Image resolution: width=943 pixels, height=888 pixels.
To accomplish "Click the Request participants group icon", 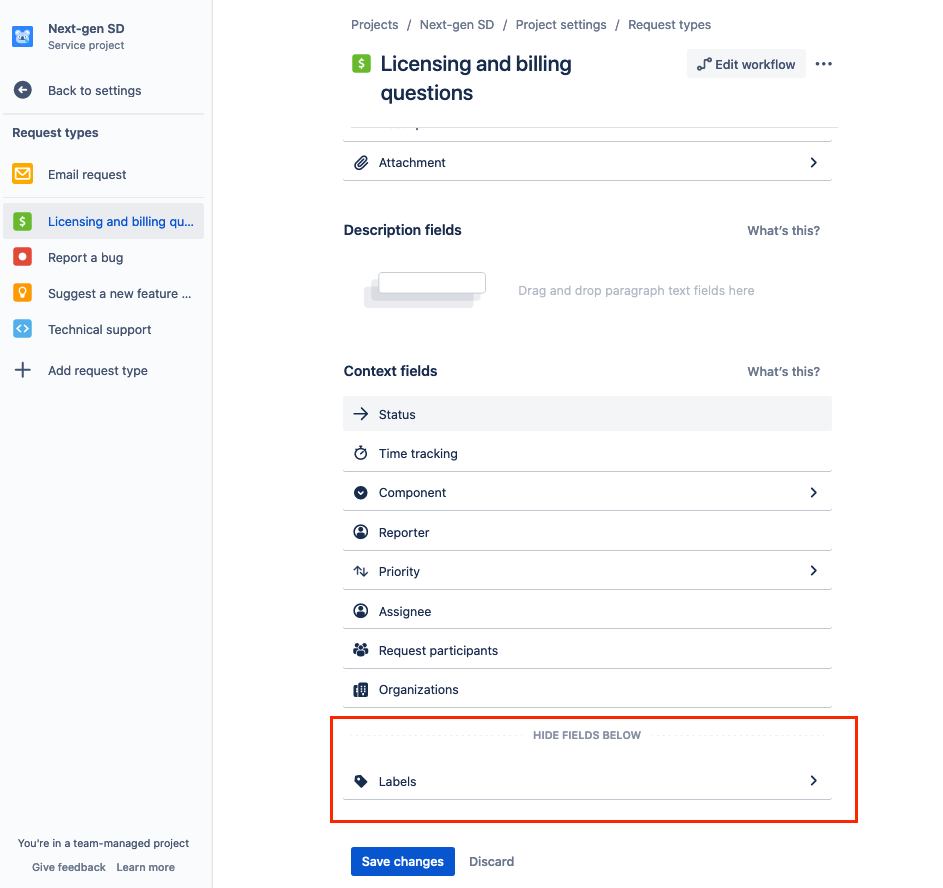I will (361, 650).
